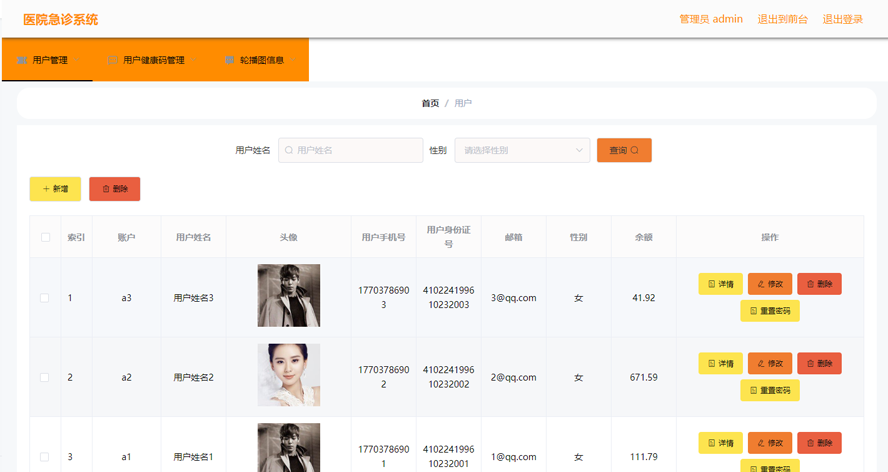
Task: Open 详情 for user a3
Action: (x=720, y=284)
